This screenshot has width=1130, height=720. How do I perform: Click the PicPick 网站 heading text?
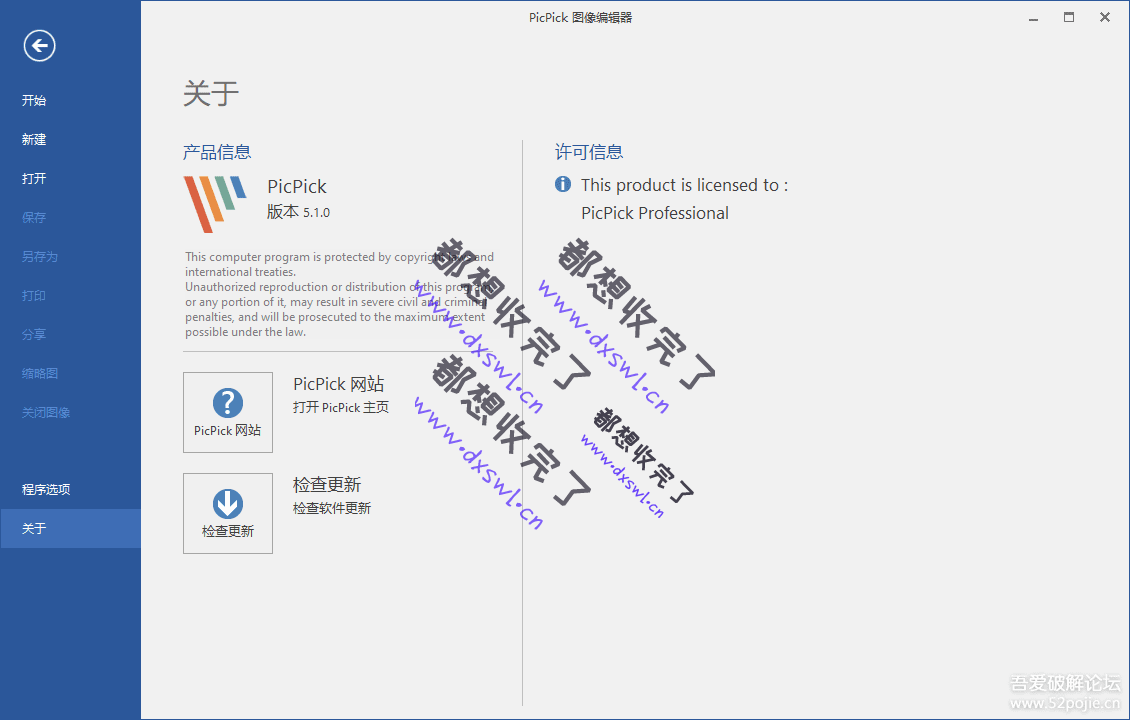(339, 383)
